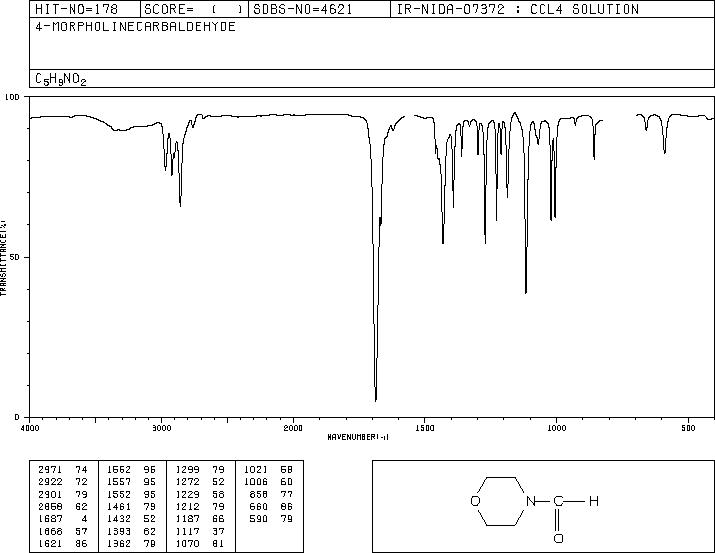Image resolution: width=715 pixels, height=553 pixels.
Task: Click the peak table value 1006
Action: click(256, 482)
